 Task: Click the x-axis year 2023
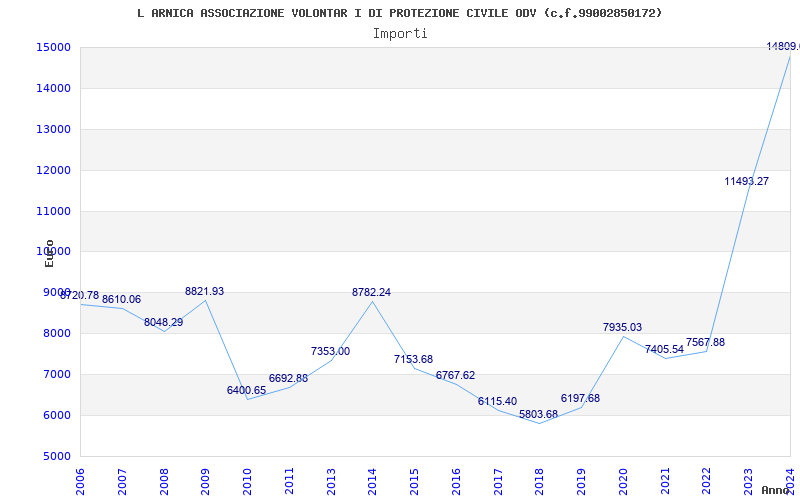pos(748,482)
